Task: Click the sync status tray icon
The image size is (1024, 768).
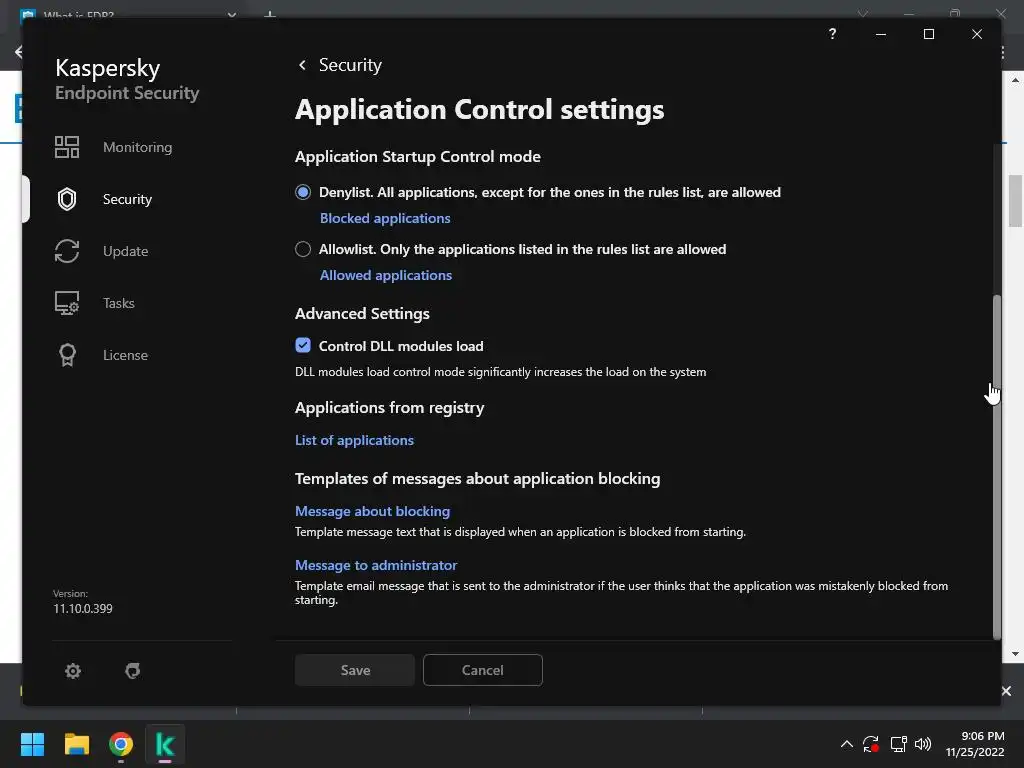Action: [x=871, y=744]
